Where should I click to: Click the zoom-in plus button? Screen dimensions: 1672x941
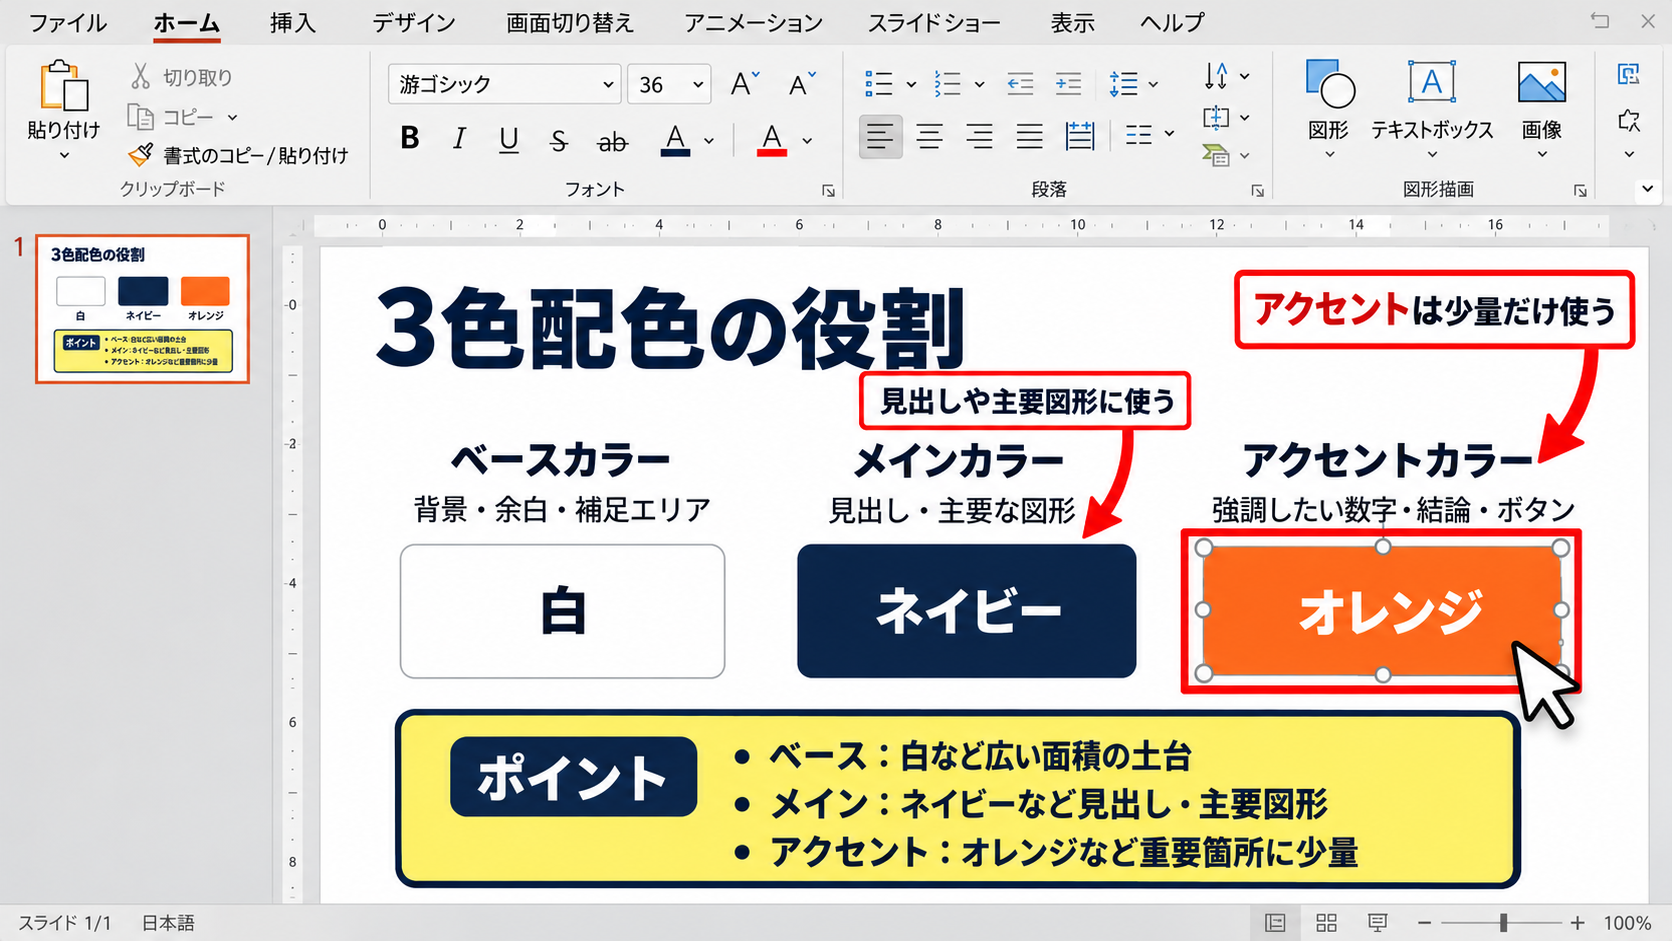[x=1577, y=923]
